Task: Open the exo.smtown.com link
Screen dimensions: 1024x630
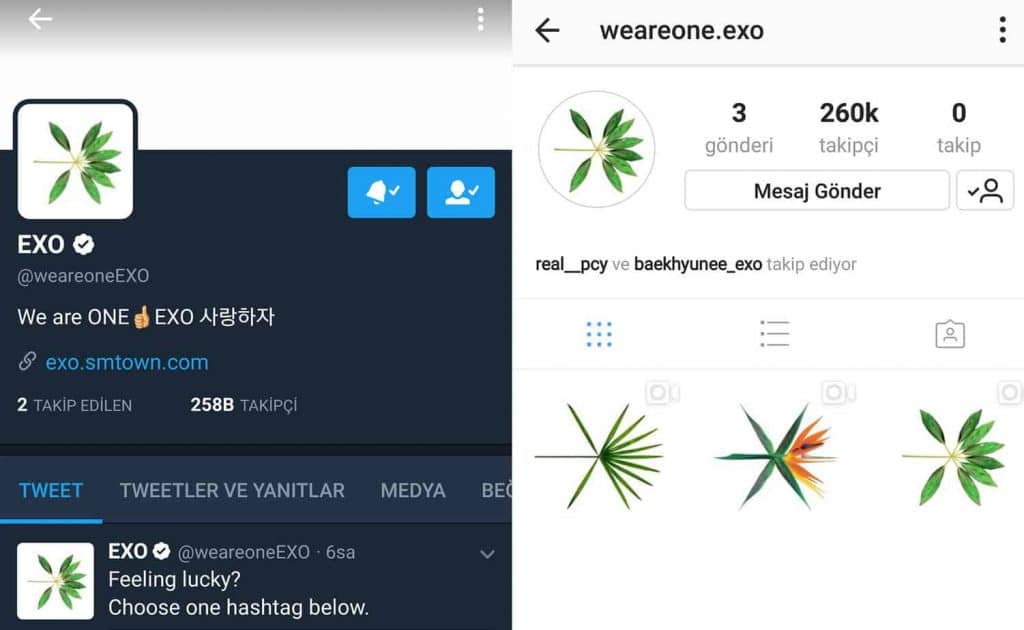Action: (127, 362)
